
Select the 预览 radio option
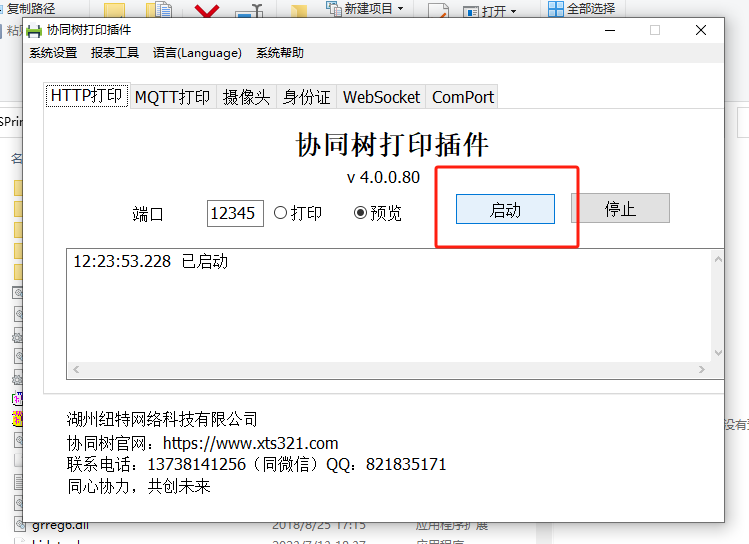coord(378,213)
